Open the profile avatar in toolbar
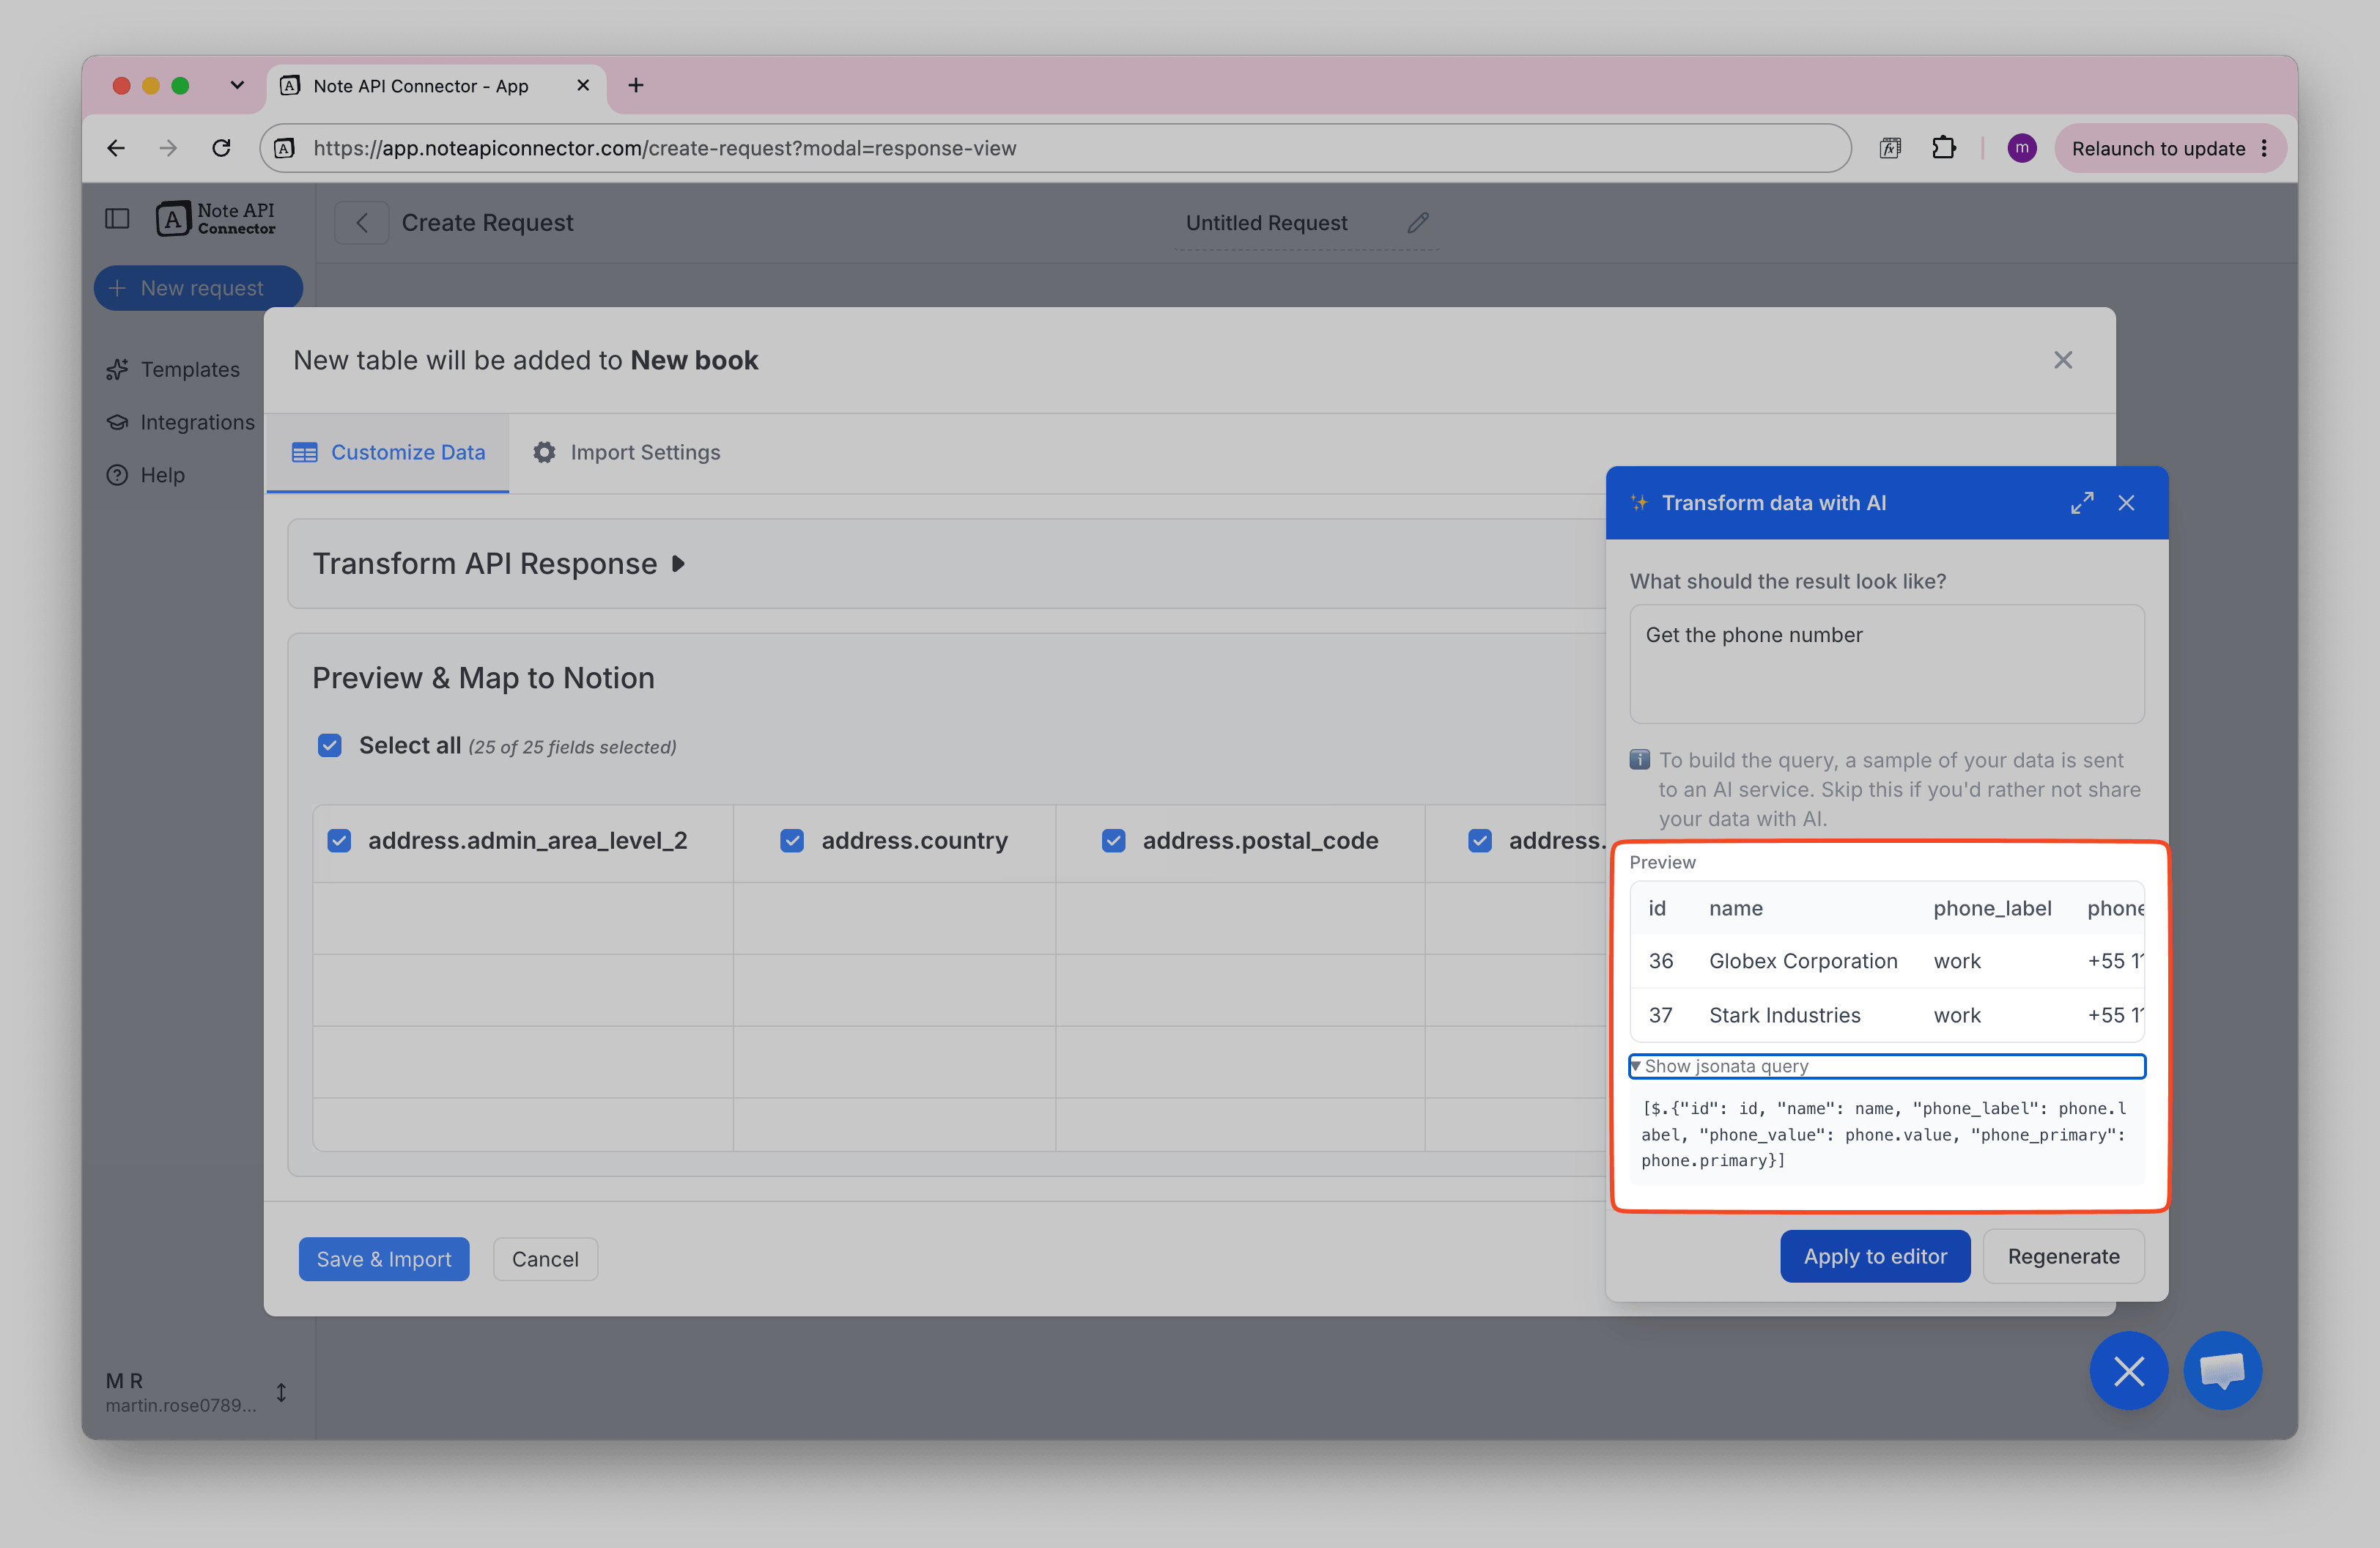The height and width of the screenshot is (1548, 2380). [2021, 148]
